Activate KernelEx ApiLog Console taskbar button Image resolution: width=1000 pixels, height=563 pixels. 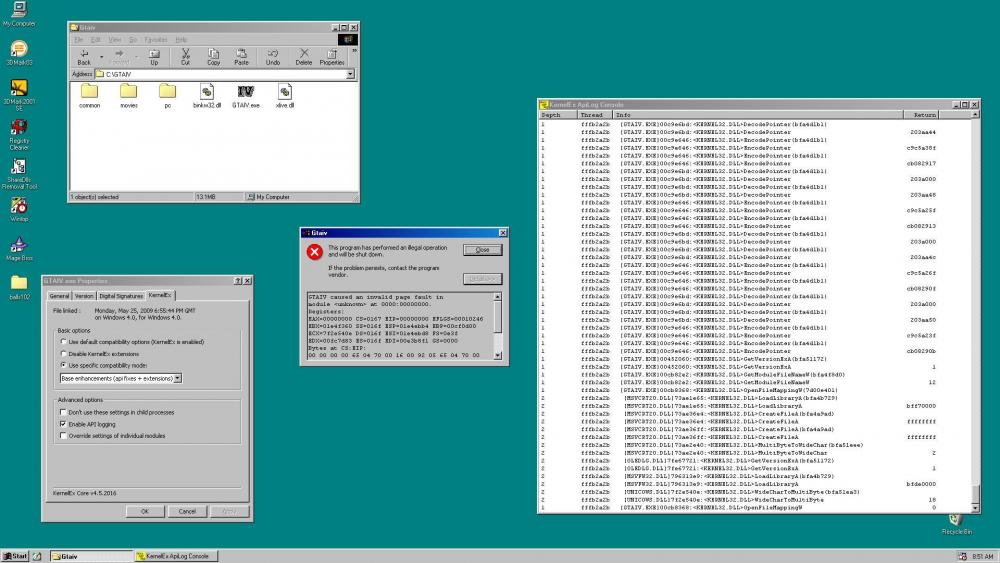pyautogui.click(x=177, y=556)
